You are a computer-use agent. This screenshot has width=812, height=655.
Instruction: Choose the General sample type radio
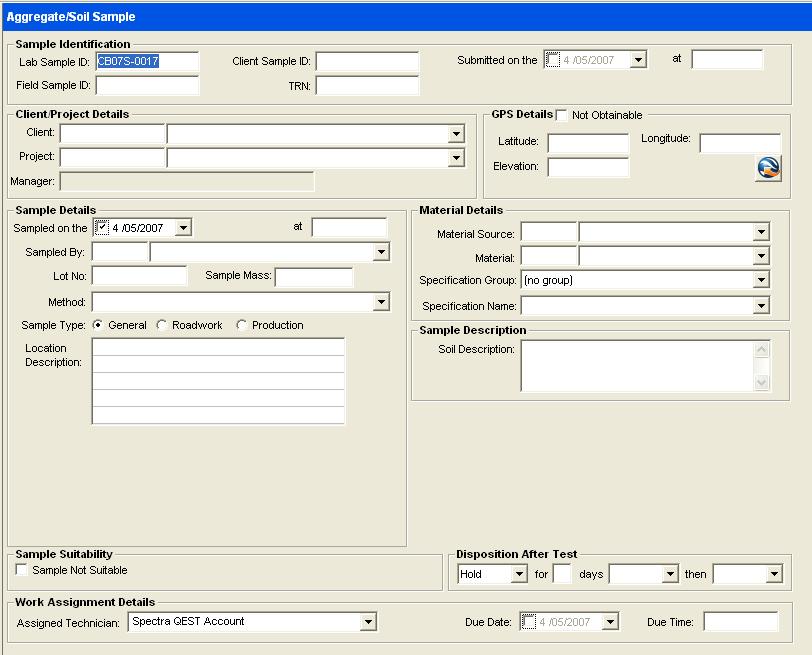coord(98,325)
